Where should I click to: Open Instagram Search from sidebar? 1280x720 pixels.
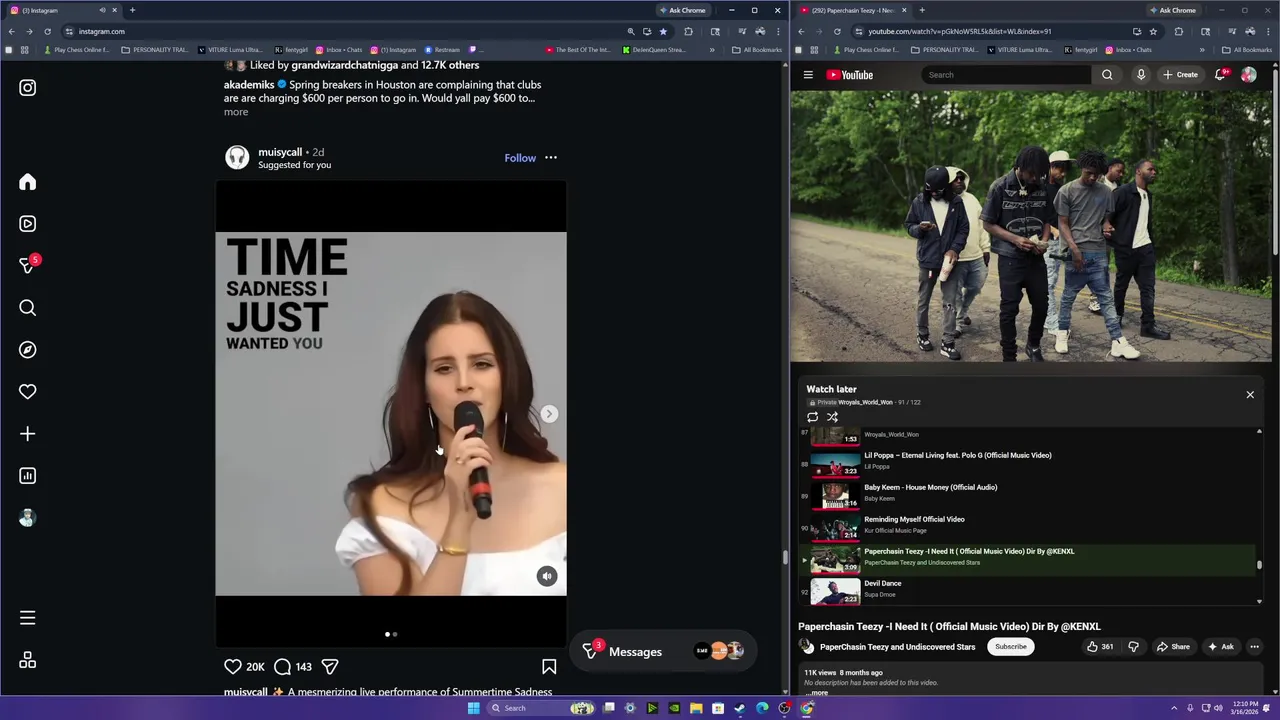click(27, 308)
